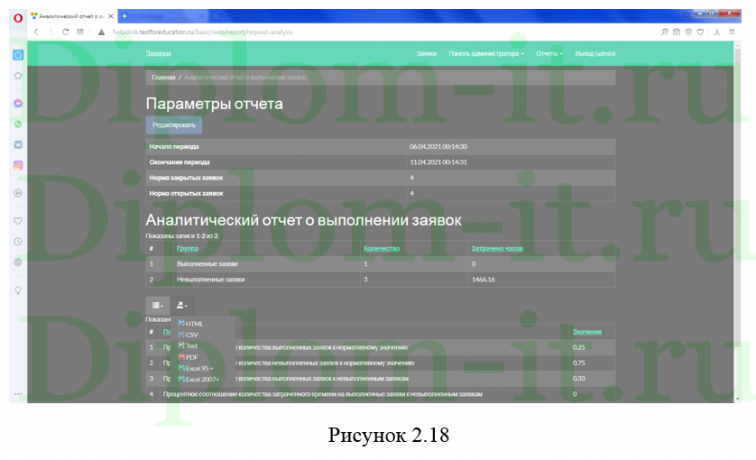Export report as CSV
756x460 pixels.
[x=189, y=335]
